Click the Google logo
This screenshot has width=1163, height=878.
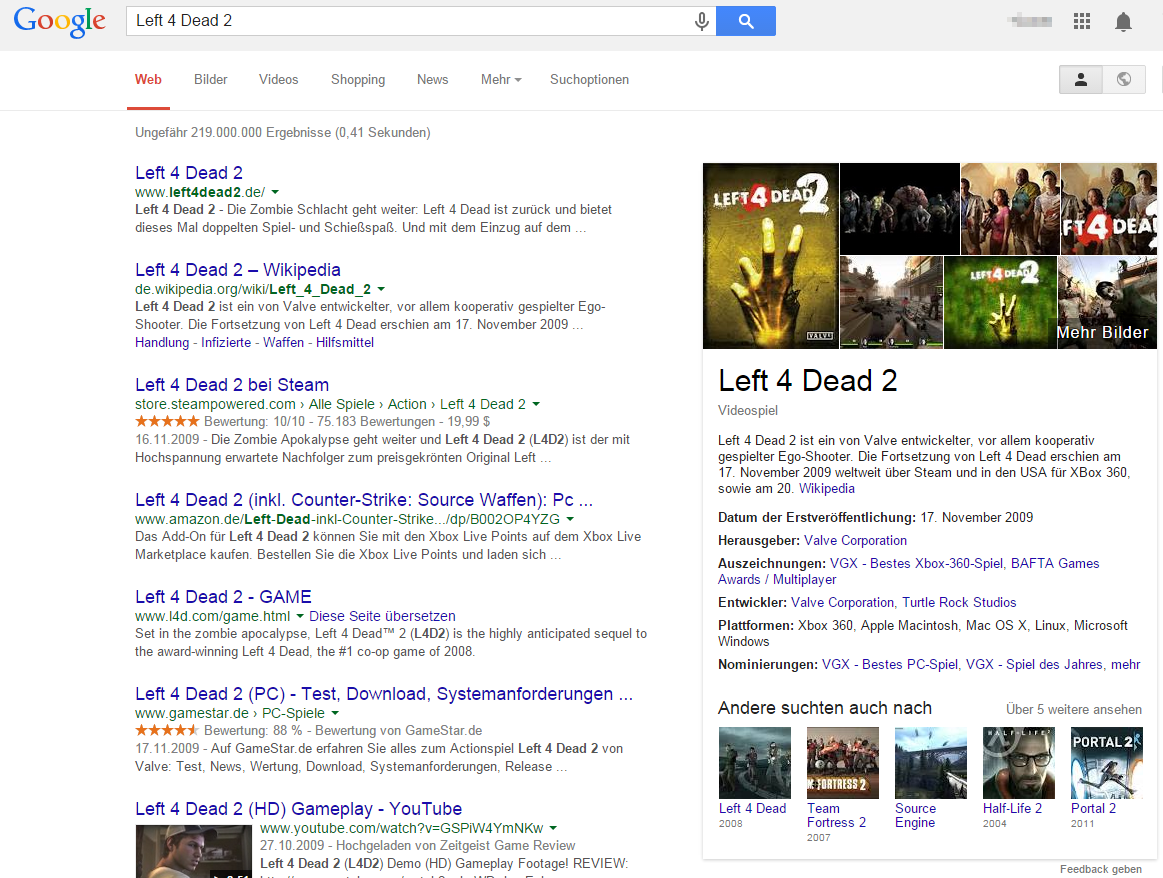click(x=59, y=21)
